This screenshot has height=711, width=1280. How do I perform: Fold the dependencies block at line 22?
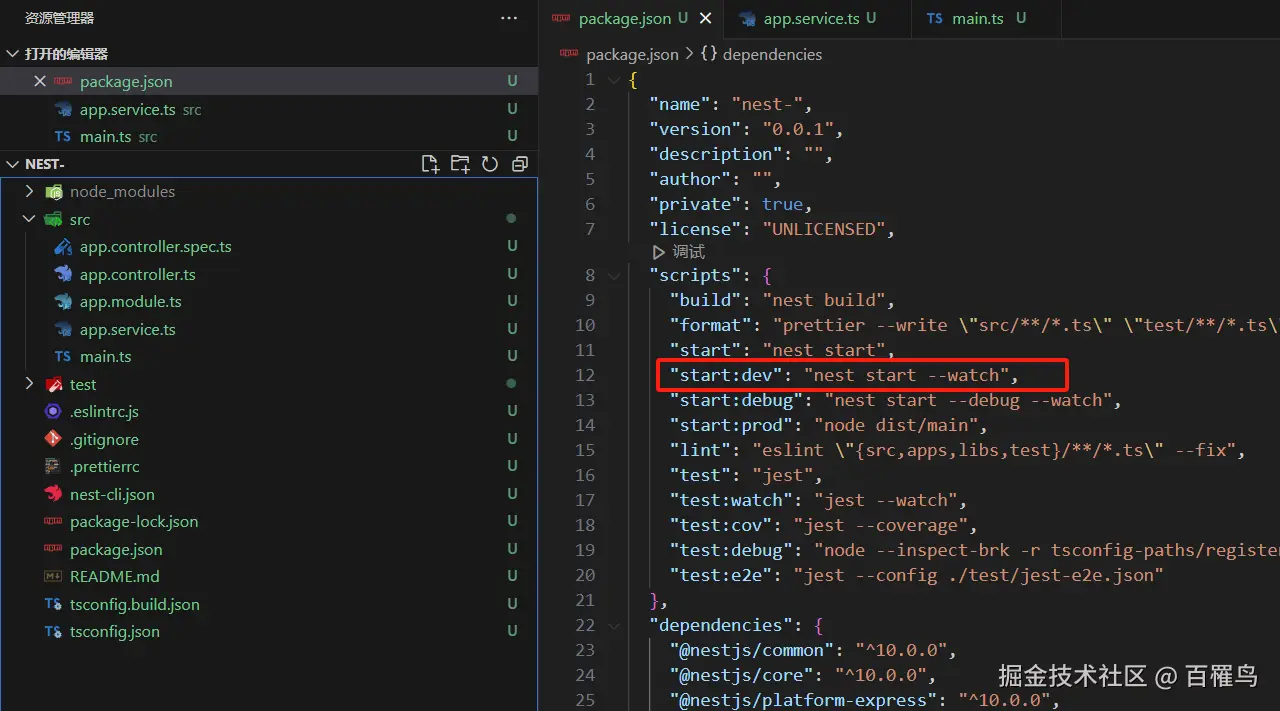pyautogui.click(x=613, y=625)
